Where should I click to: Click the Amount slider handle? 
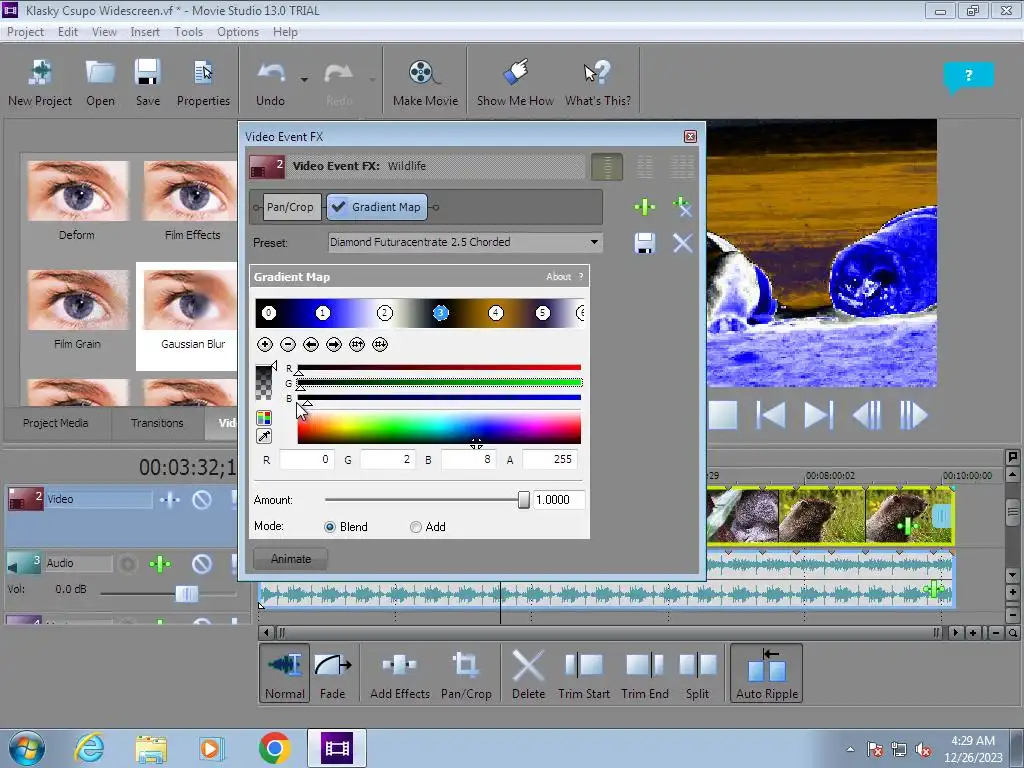tap(524, 500)
